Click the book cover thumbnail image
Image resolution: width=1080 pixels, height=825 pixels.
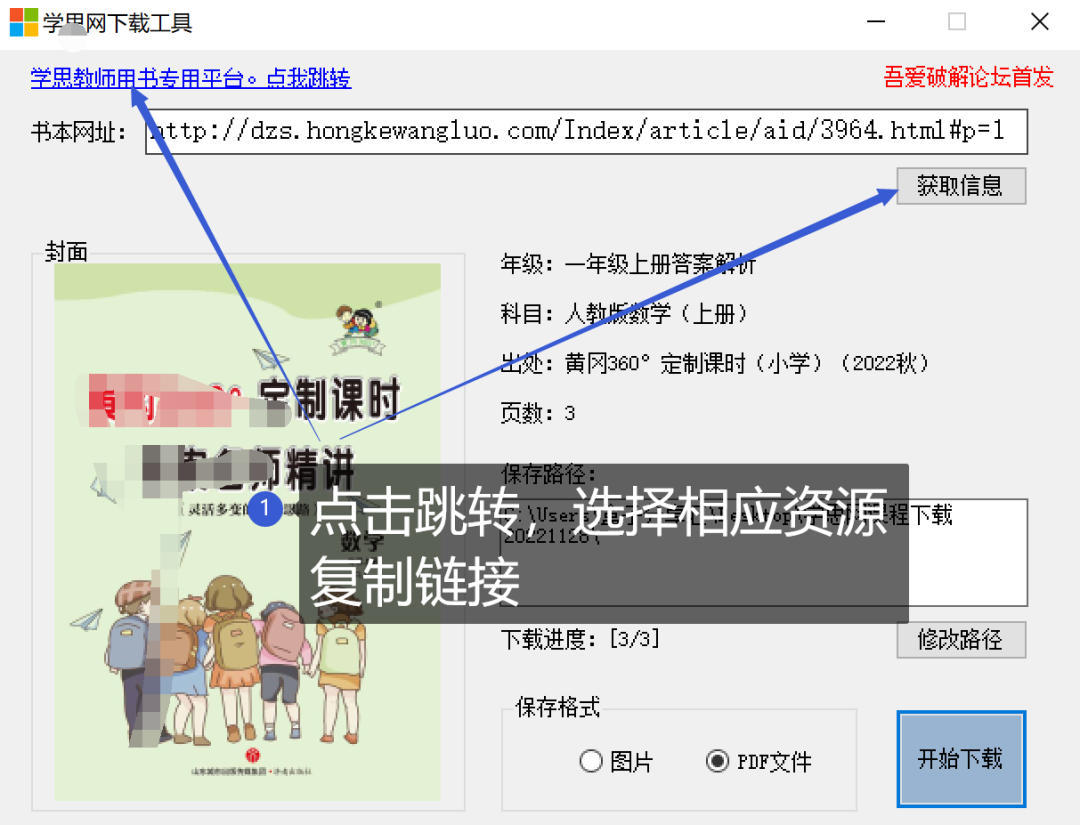click(247, 532)
